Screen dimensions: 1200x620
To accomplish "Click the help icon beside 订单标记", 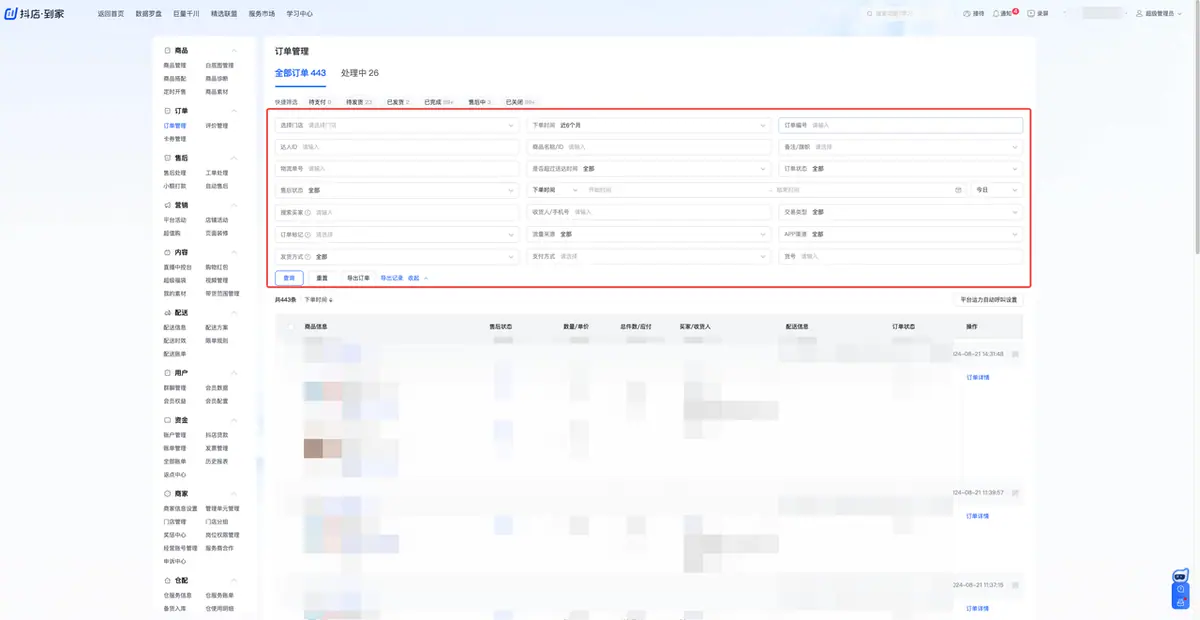I will click(307, 234).
